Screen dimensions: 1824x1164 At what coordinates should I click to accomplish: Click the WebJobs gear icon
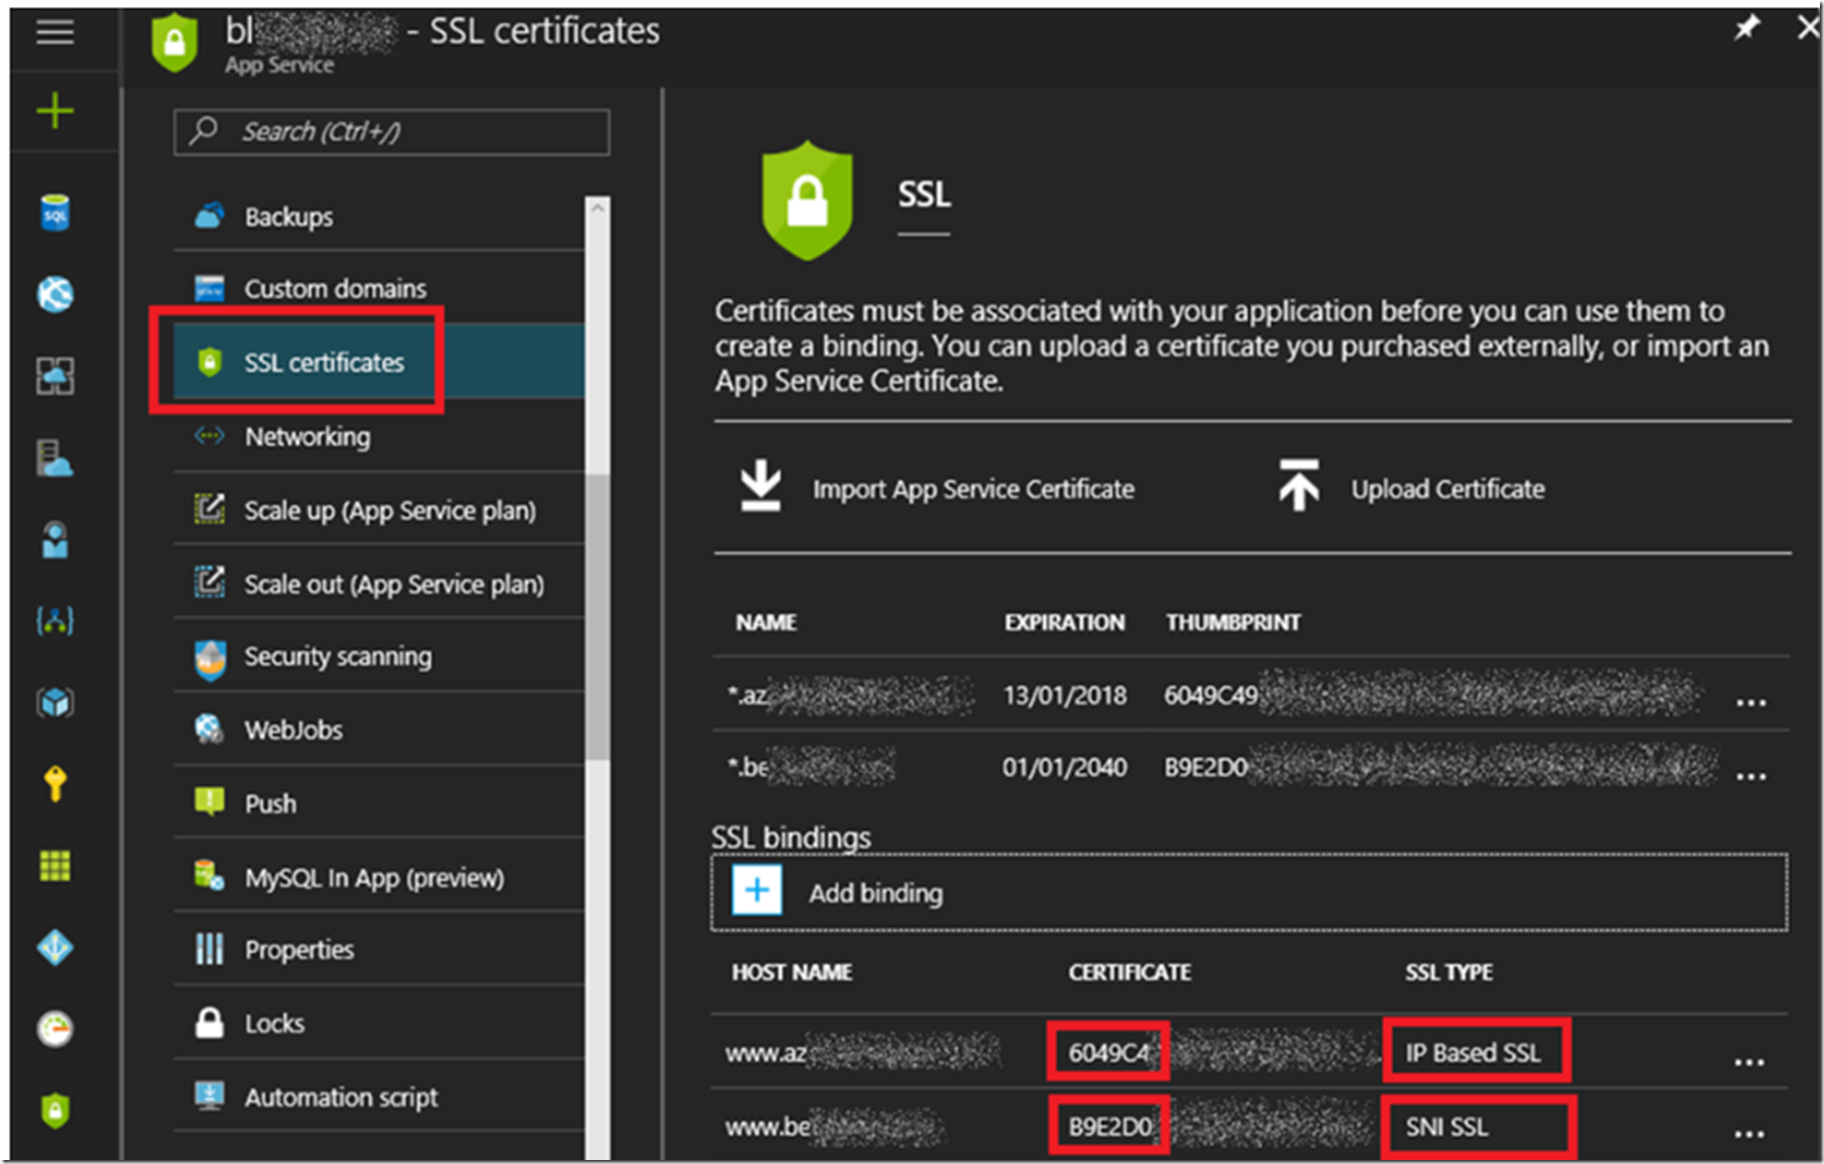209,730
